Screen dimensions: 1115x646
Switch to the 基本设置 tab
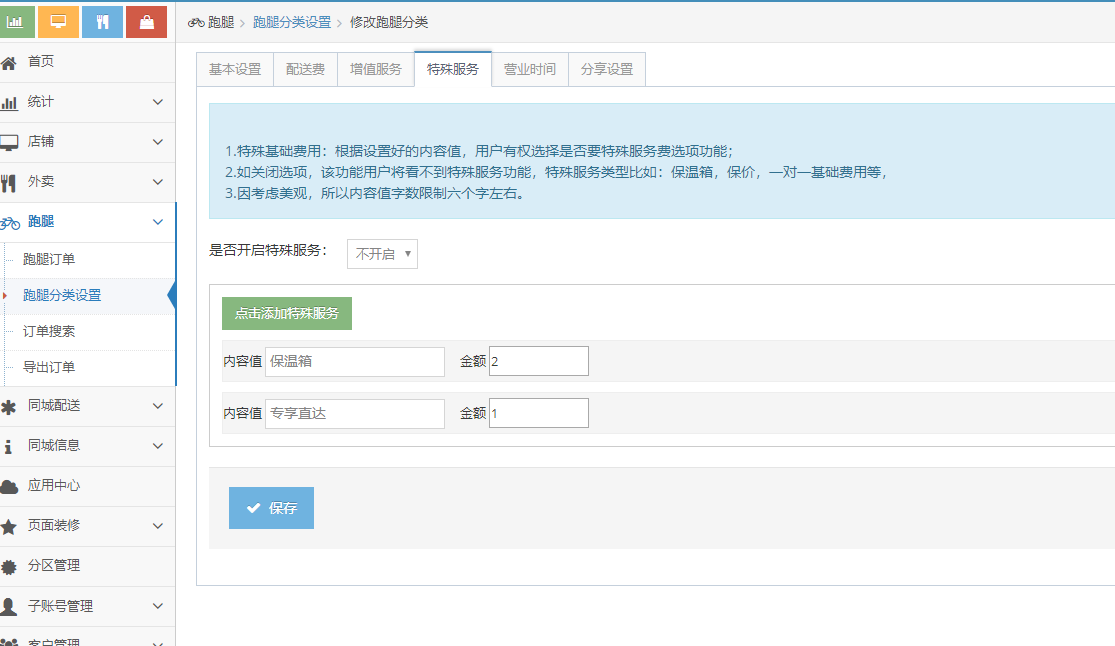click(x=235, y=70)
